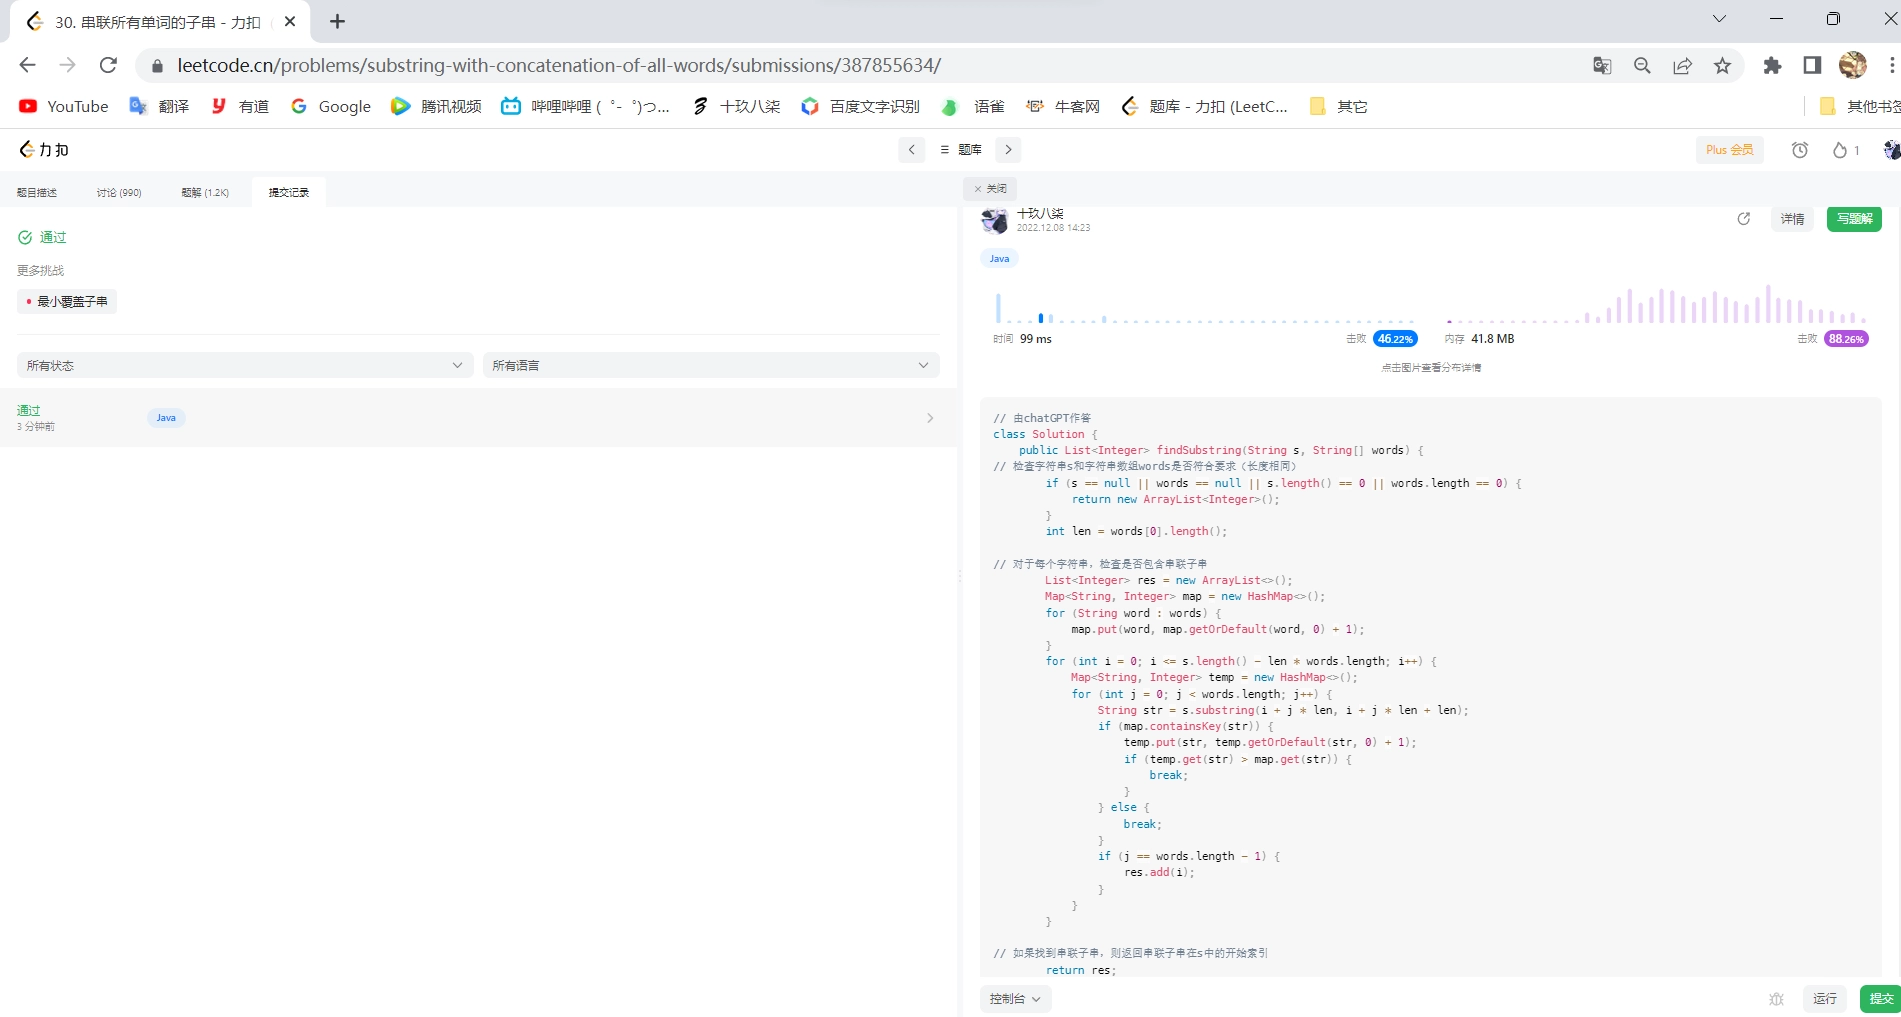Expand the 所有语言 language filter dropdown

(710, 366)
